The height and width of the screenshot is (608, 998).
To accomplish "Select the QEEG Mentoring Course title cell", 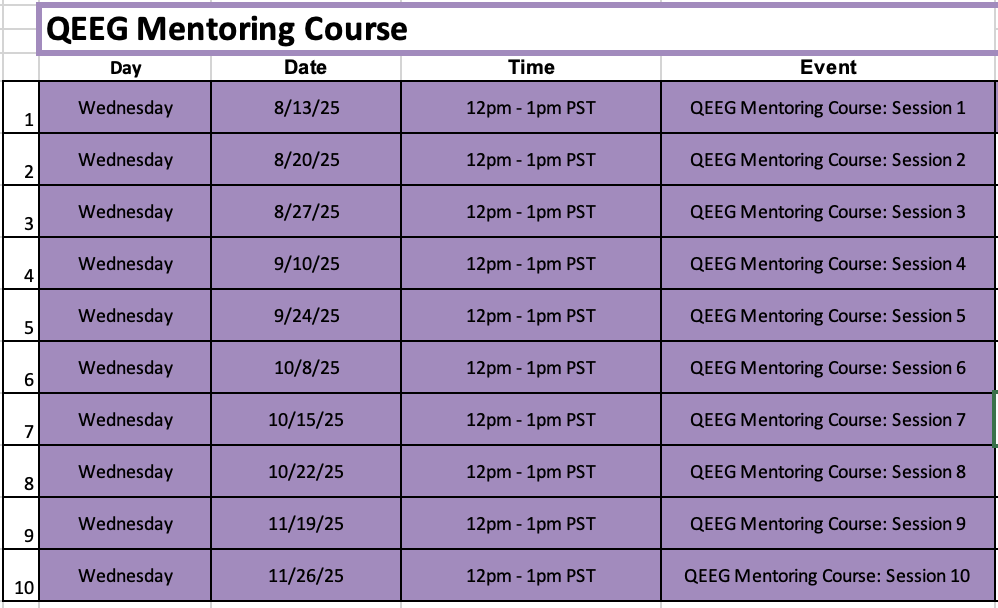I will (x=518, y=29).
